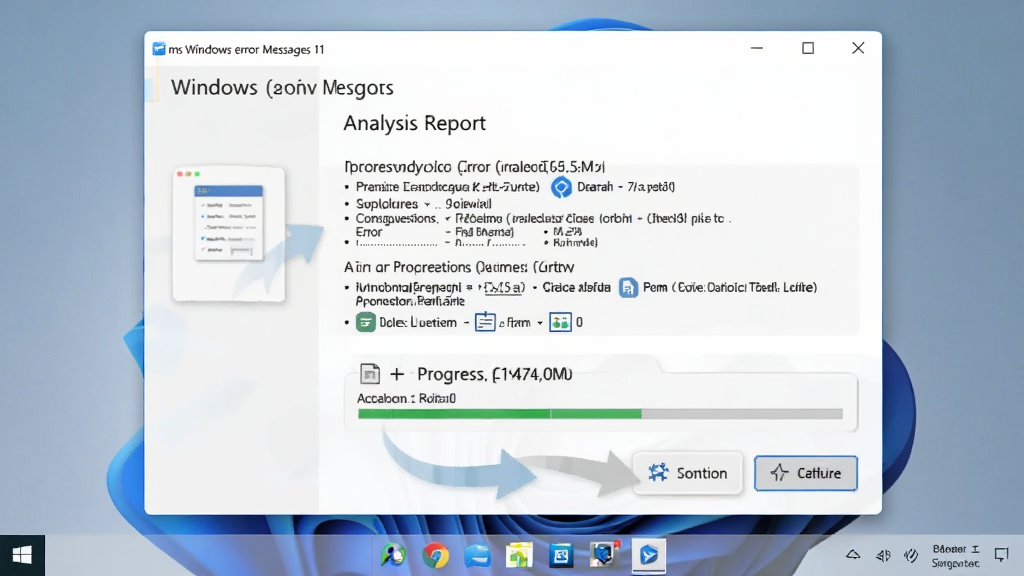This screenshot has width=1024, height=576.
Task: Open the shield taskbar icon
Action: pyautogui.click(x=604, y=555)
